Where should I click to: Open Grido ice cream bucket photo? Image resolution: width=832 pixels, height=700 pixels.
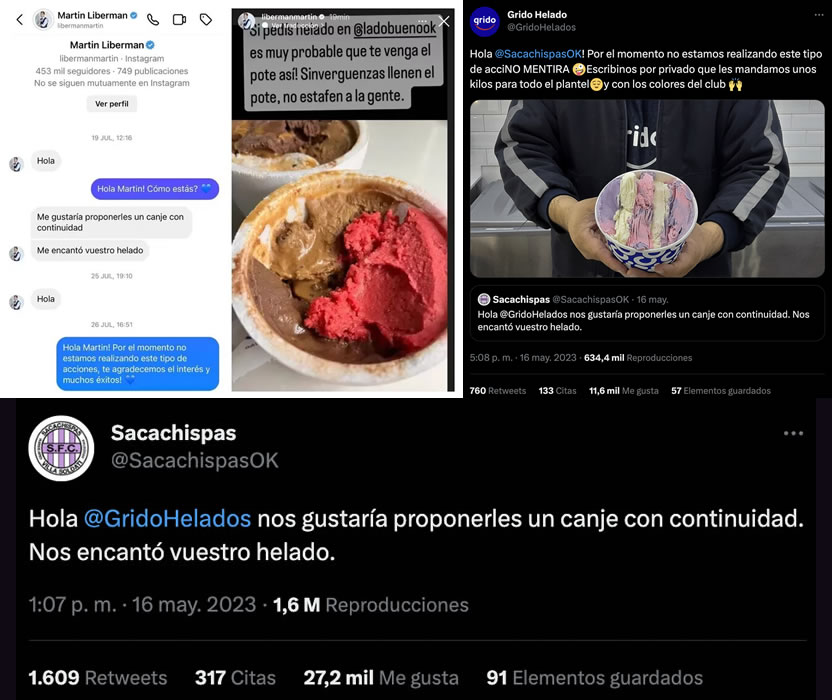pos(647,188)
